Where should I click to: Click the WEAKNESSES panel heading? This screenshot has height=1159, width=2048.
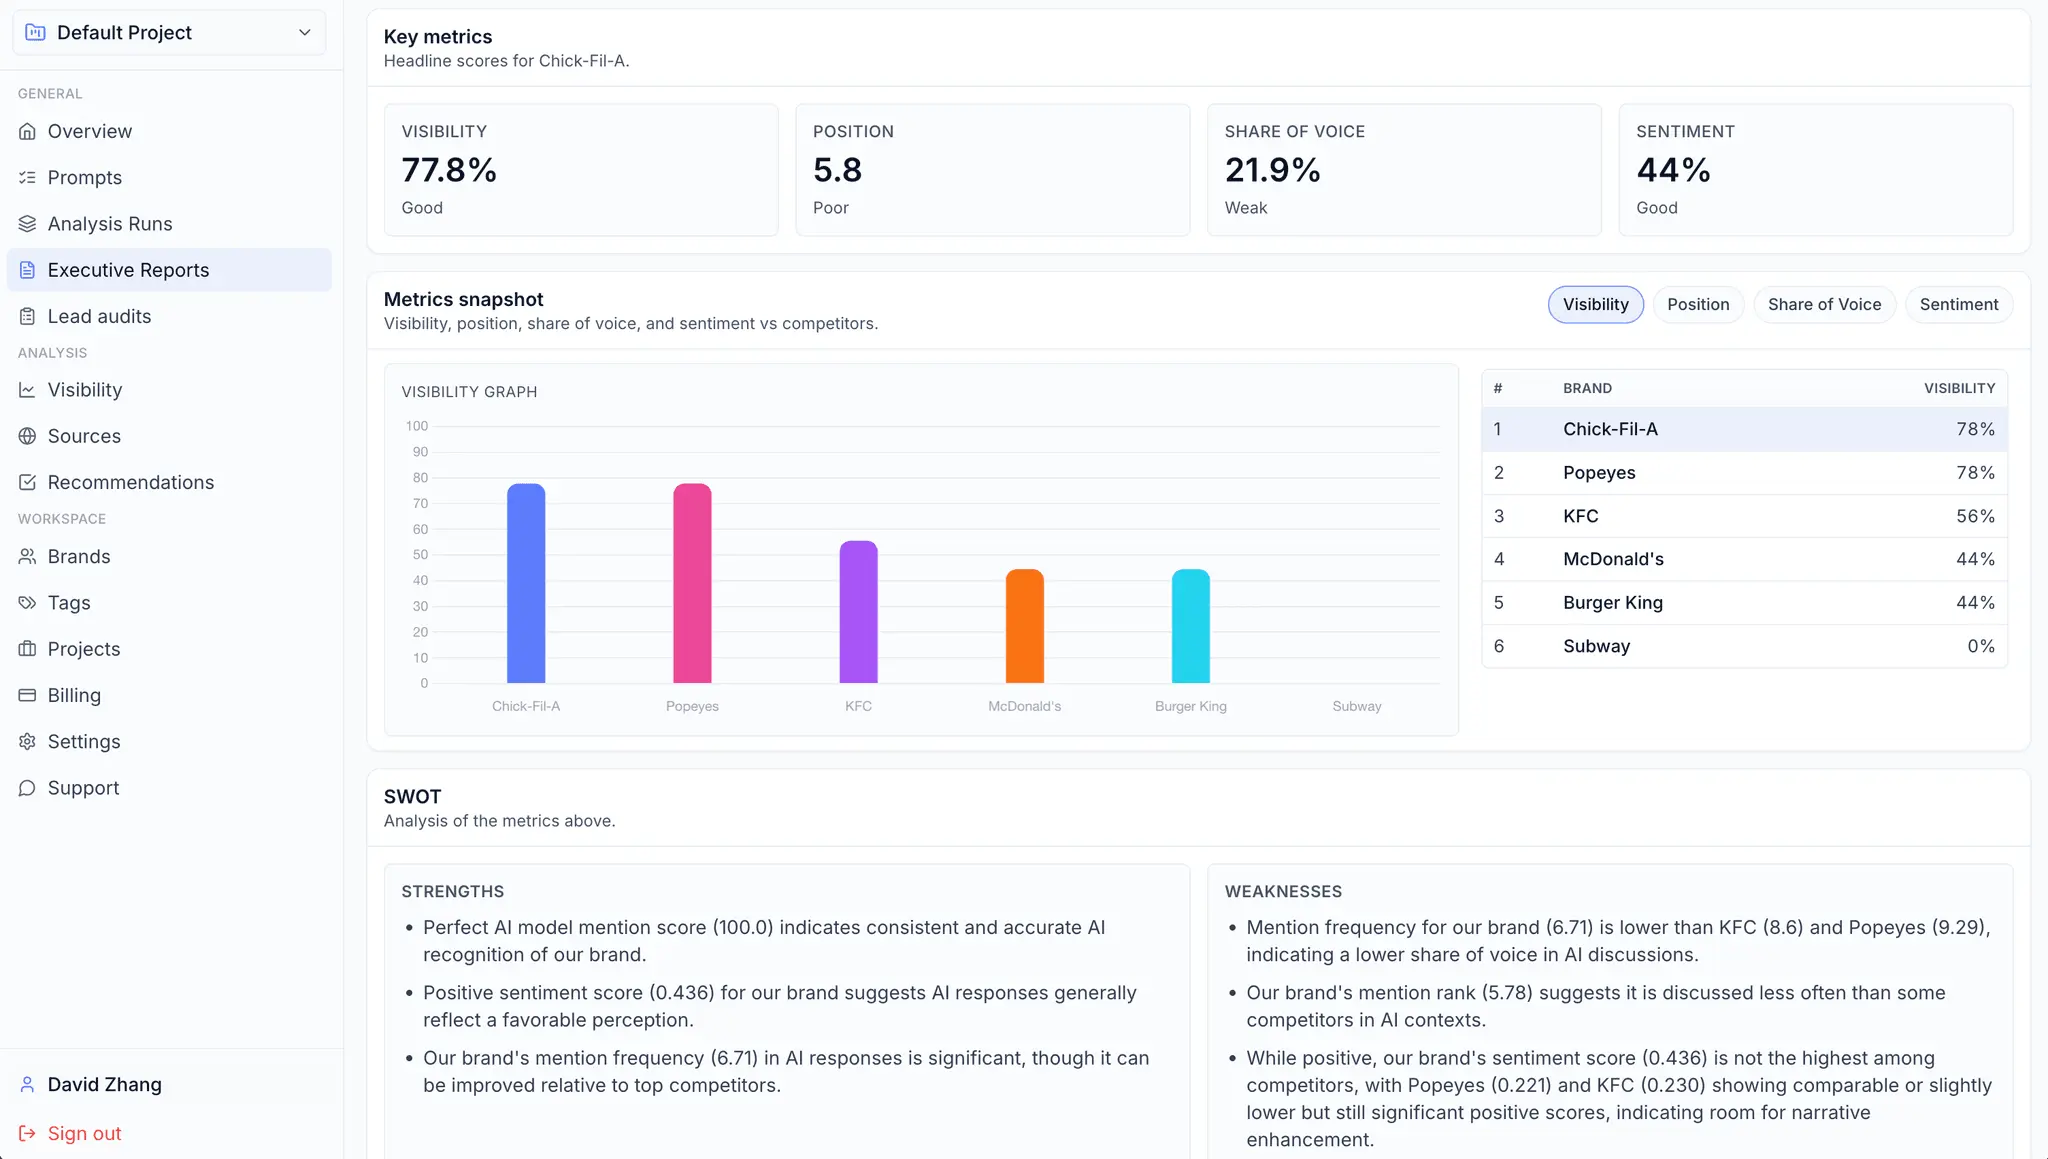tap(1284, 891)
